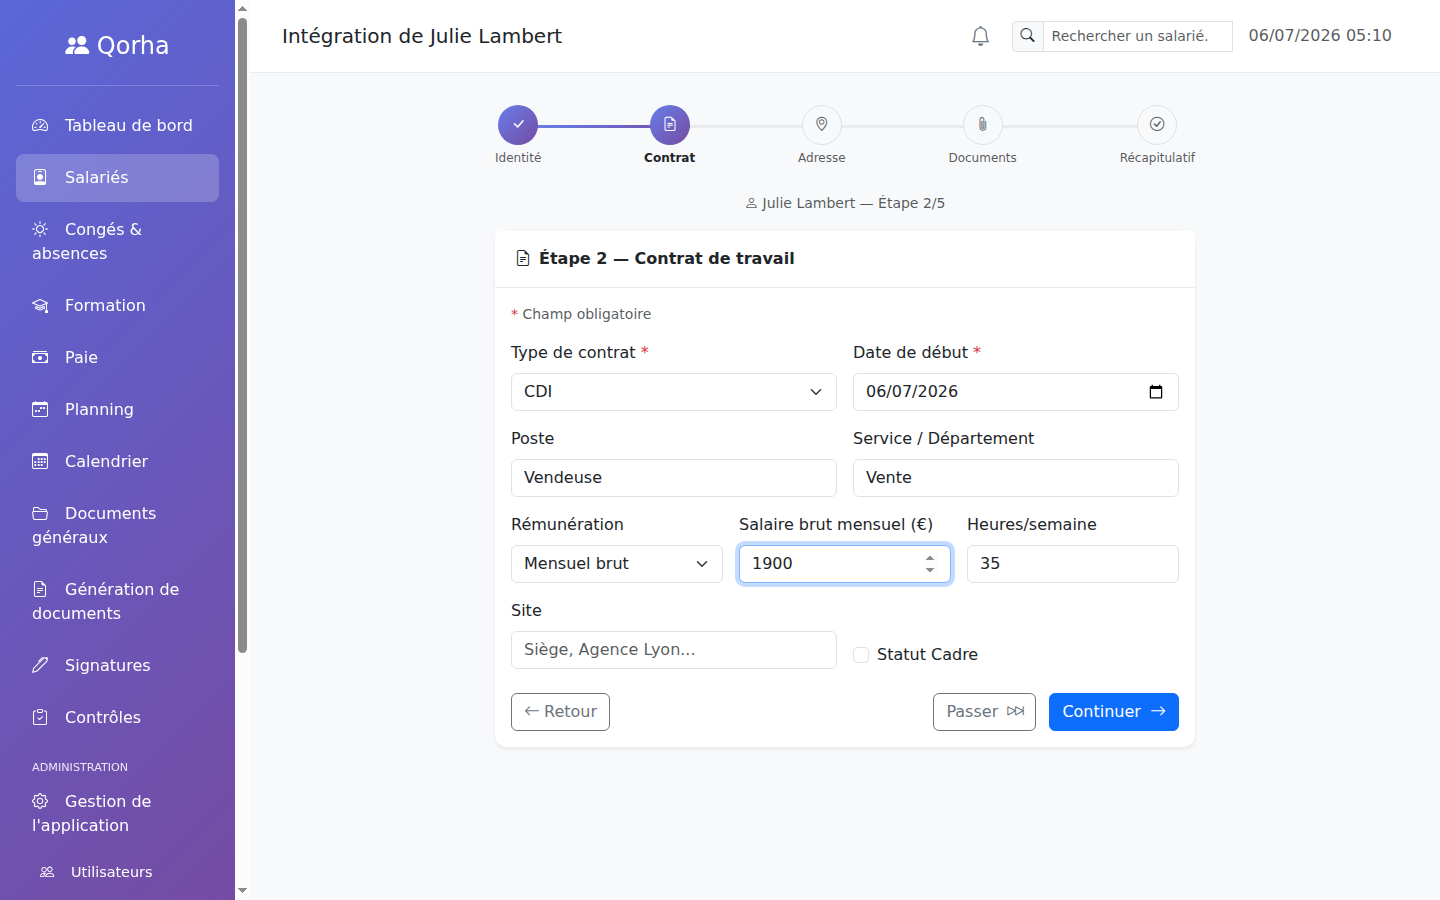Image resolution: width=1440 pixels, height=900 pixels.
Task: Click the Service / Département field
Action: pyautogui.click(x=1016, y=478)
